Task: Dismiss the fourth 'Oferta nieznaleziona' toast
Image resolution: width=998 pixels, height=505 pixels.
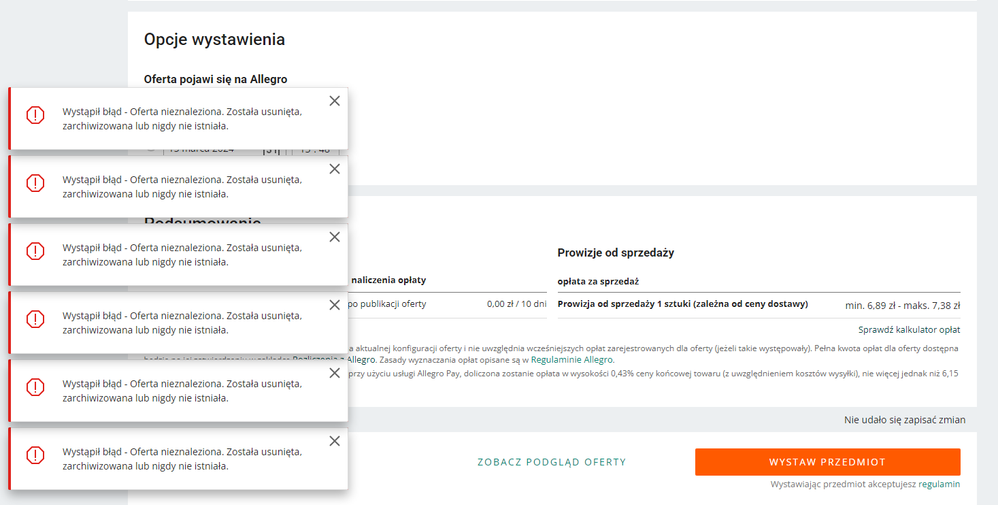Action: (335, 306)
